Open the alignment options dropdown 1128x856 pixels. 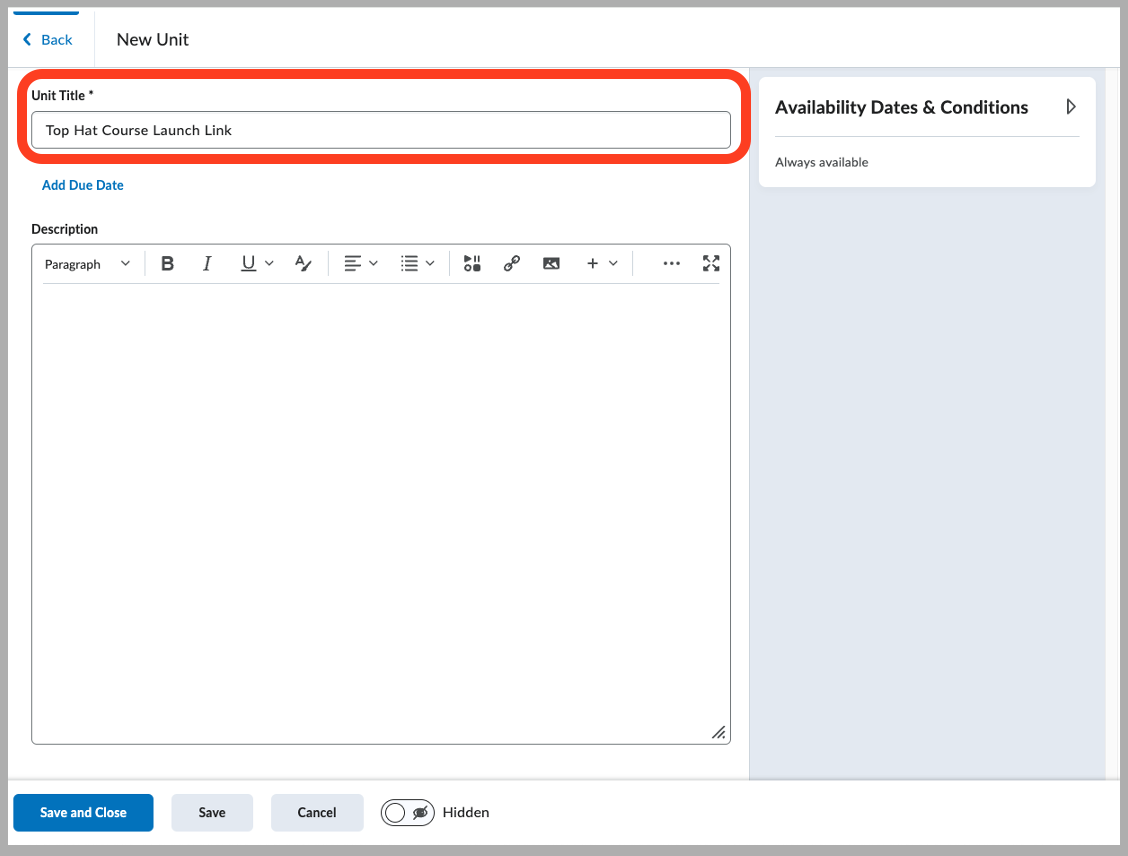click(360, 263)
